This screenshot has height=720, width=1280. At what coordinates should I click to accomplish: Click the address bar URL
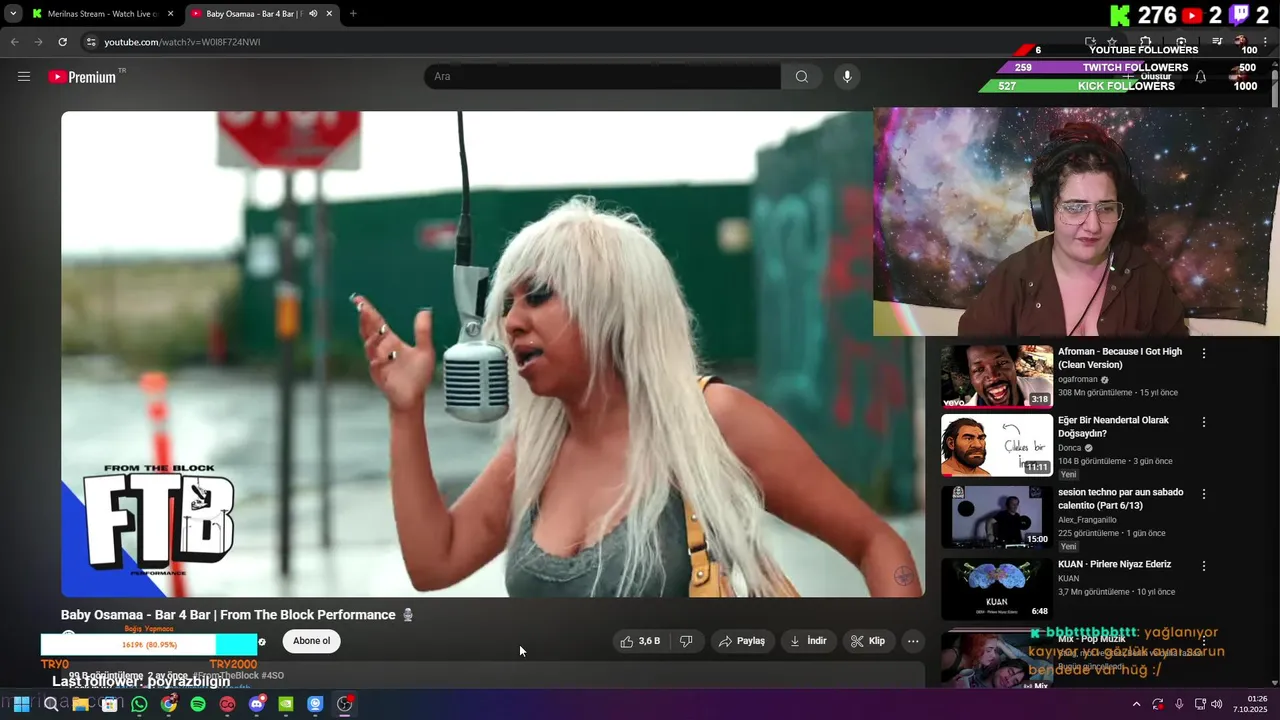click(x=182, y=42)
